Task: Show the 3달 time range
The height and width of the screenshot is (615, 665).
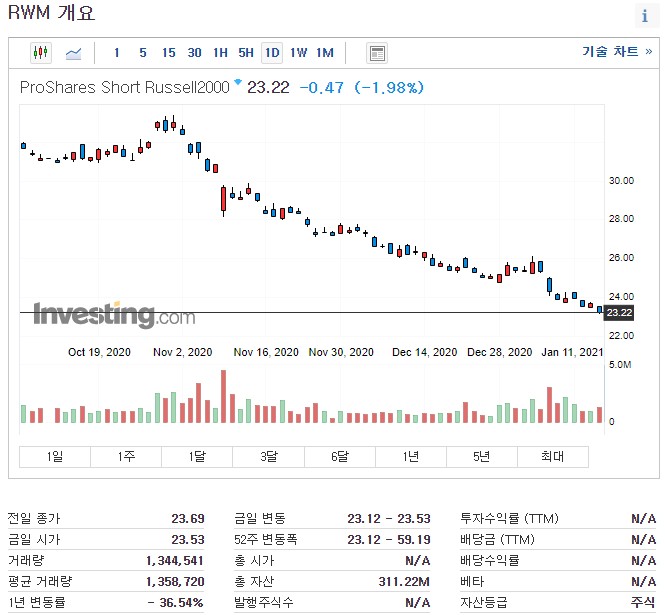Action: (268, 456)
